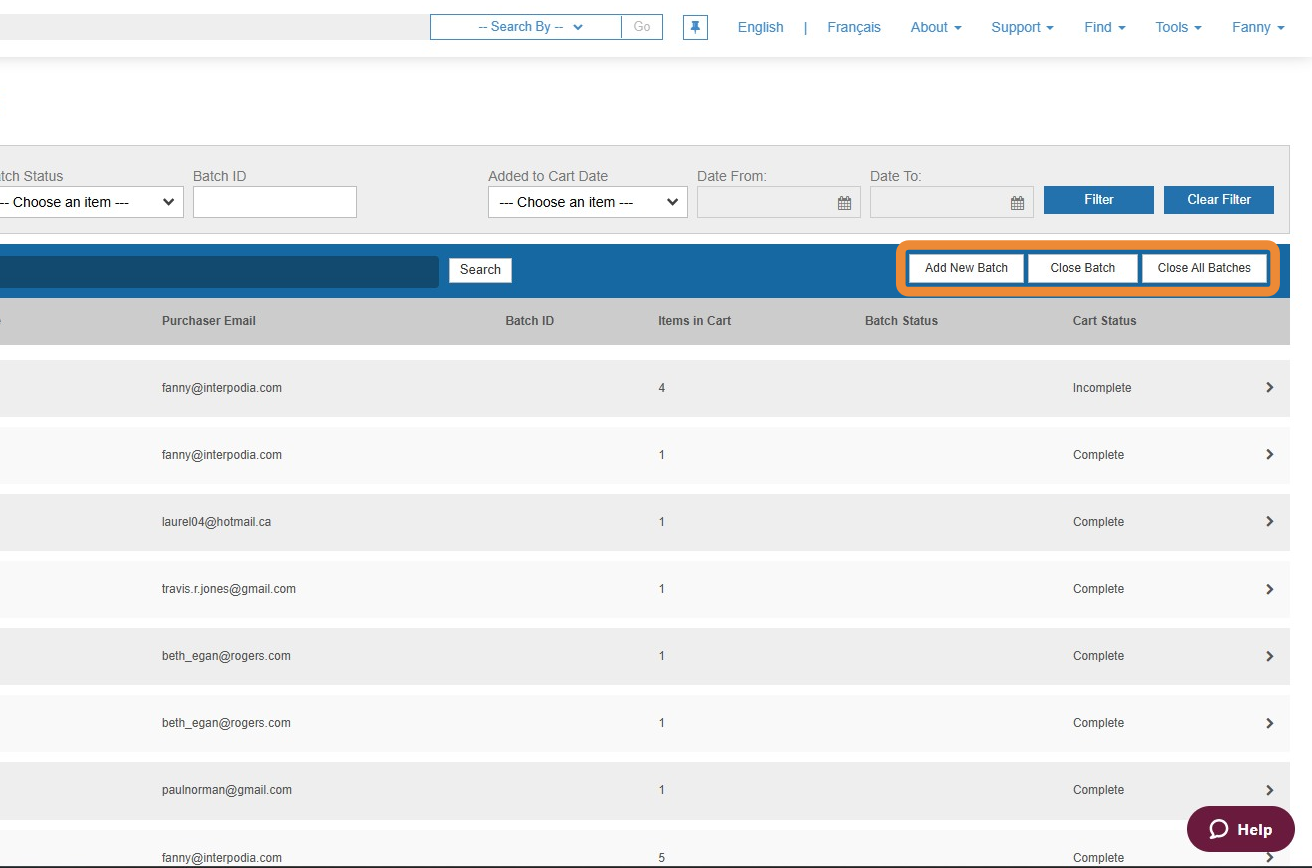Click the Add New Batch button
This screenshot has width=1312, height=868.
(x=966, y=268)
